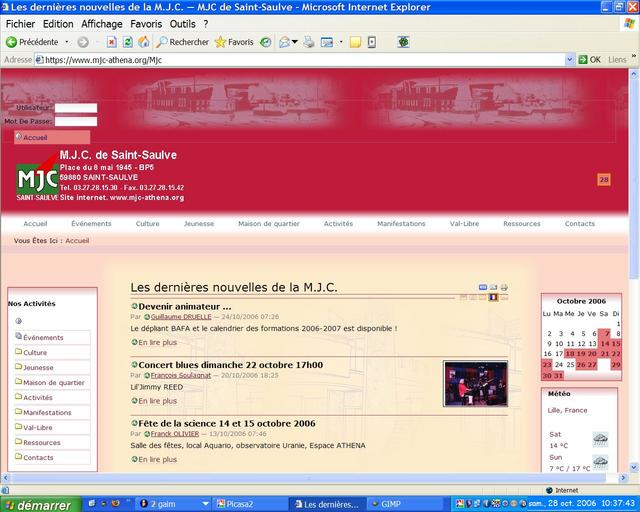The height and width of the screenshot is (512, 640).
Task: Click the OK go button next to address bar
Action: (x=589, y=60)
